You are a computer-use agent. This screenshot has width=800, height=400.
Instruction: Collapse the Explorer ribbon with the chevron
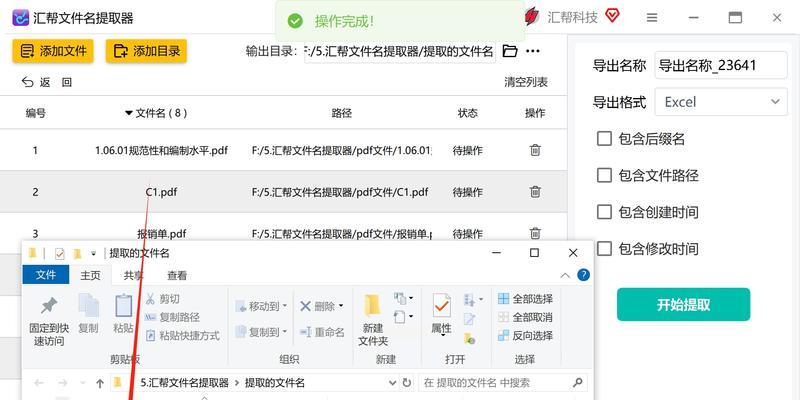565,276
